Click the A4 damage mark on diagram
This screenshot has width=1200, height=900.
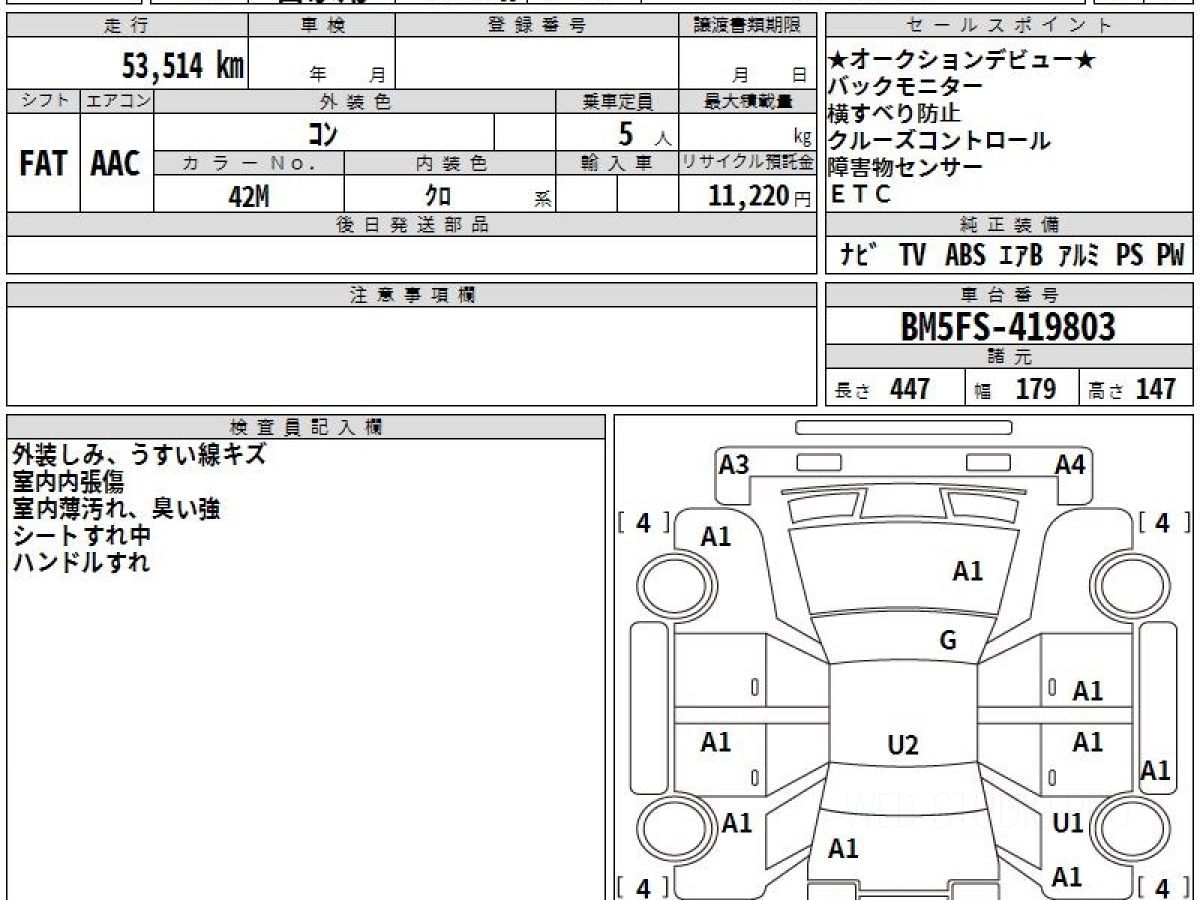(x=1070, y=464)
